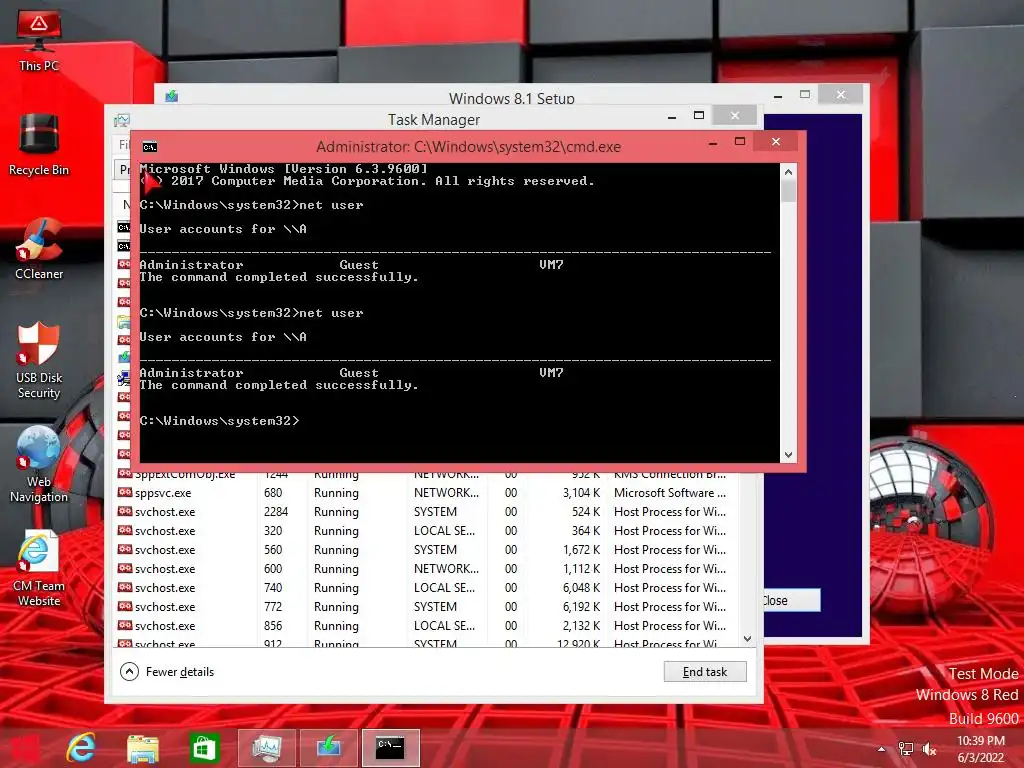Image resolution: width=1024 pixels, height=768 pixels.
Task: Close the Administrator cmd.exe window
Action: 776,142
